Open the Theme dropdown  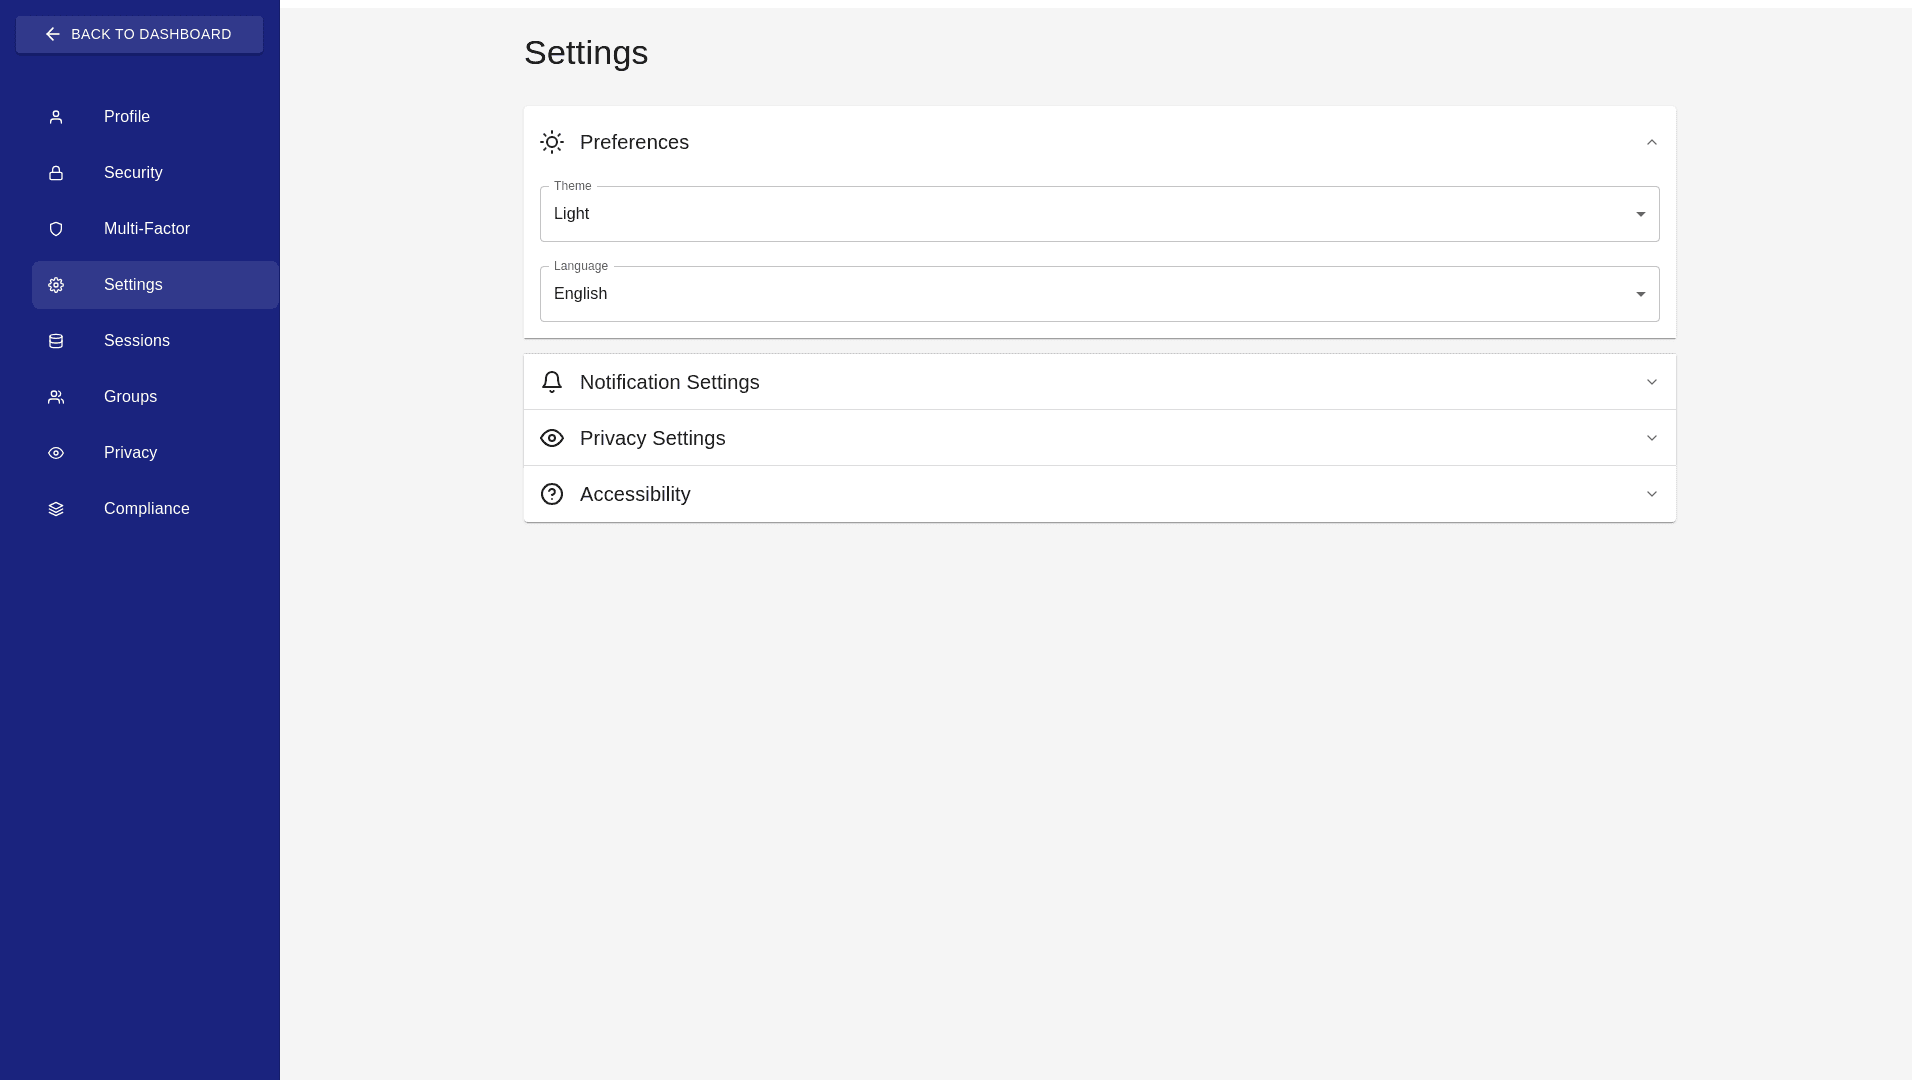(1099, 214)
